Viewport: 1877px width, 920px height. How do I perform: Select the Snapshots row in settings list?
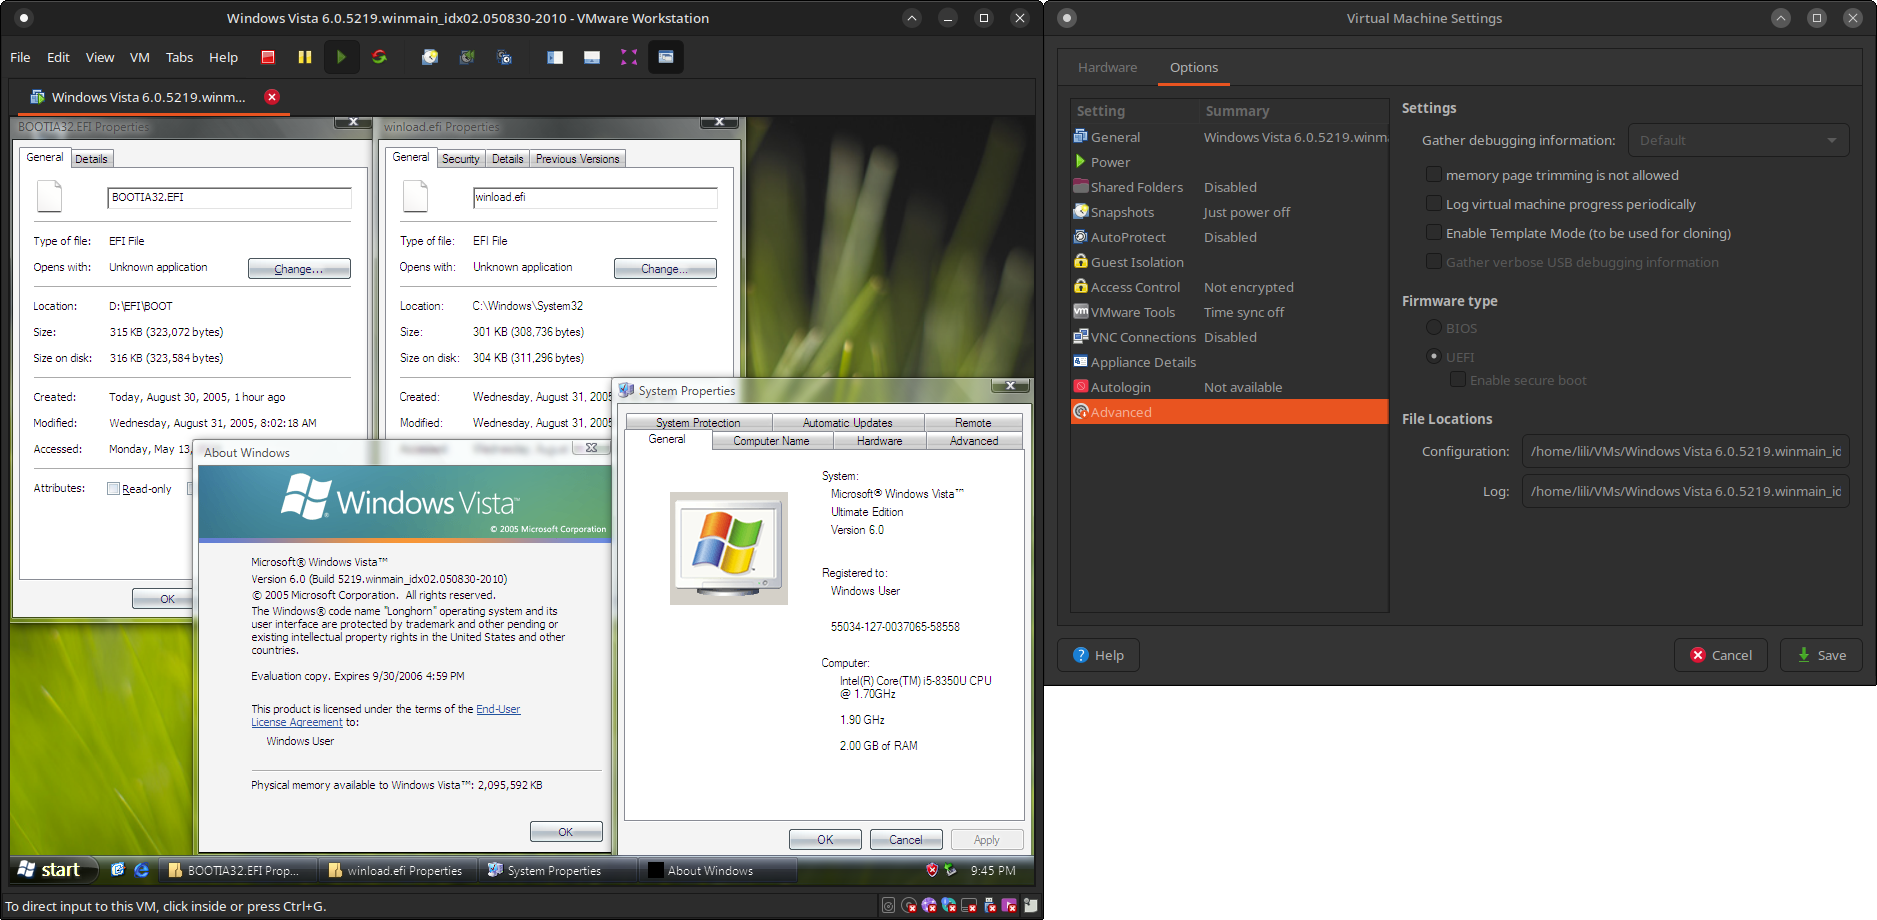pyautogui.click(x=1122, y=212)
